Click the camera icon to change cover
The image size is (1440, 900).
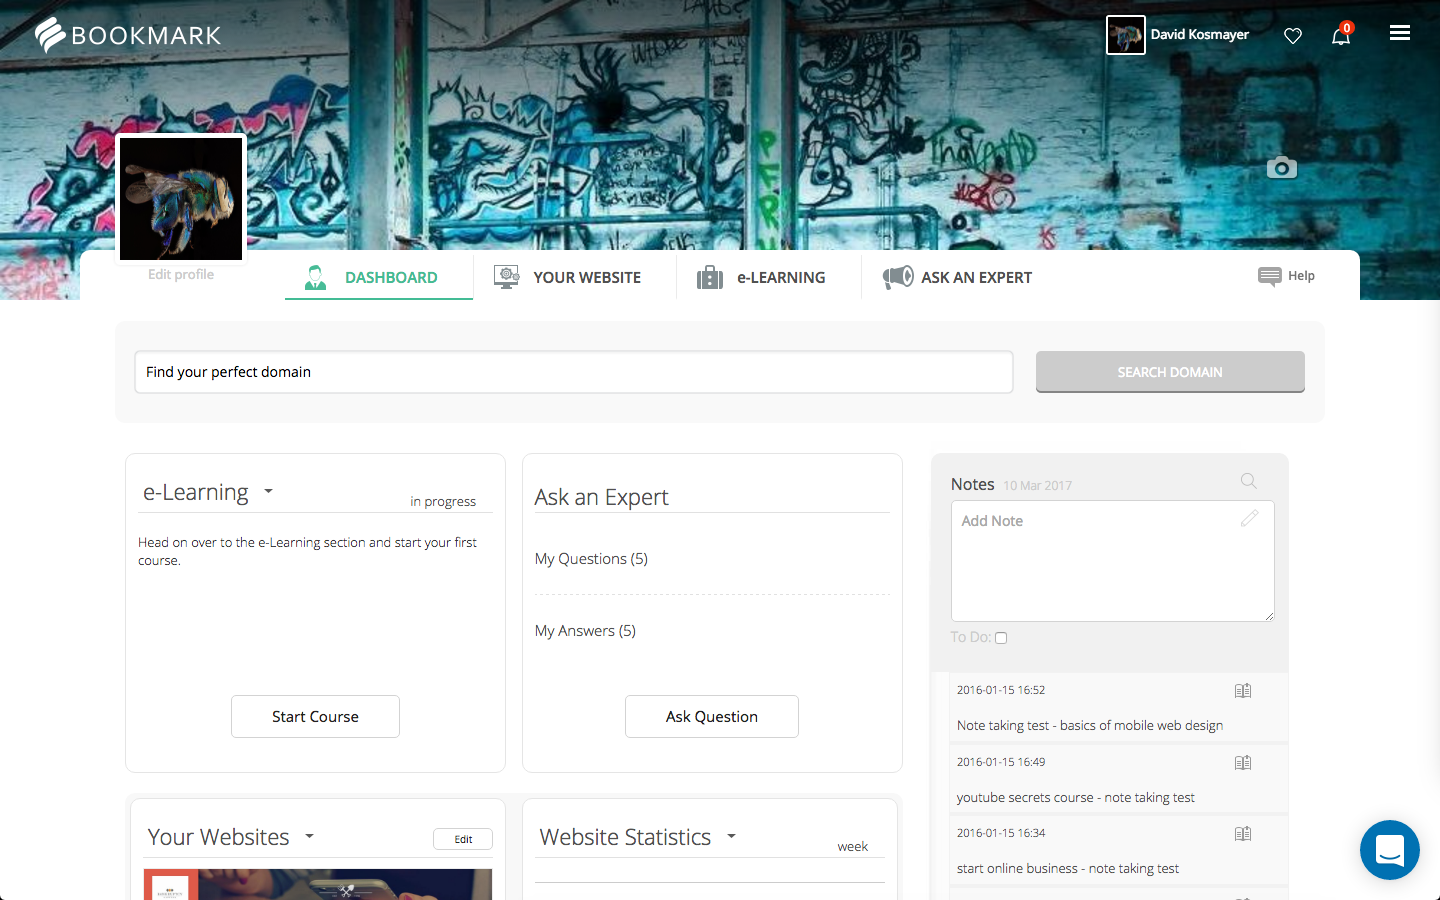click(1282, 167)
